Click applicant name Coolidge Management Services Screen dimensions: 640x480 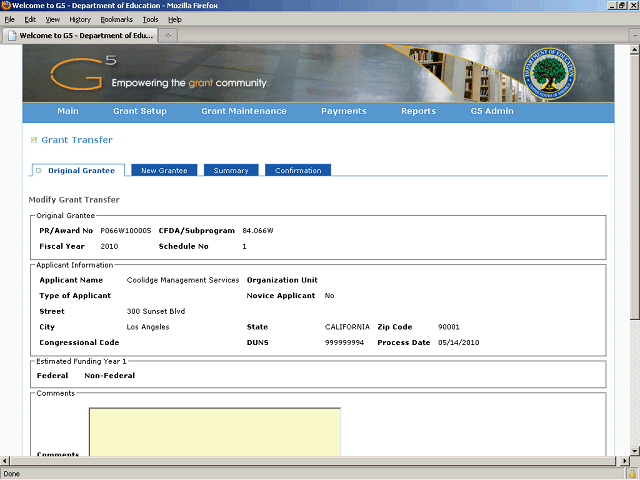click(x=183, y=280)
